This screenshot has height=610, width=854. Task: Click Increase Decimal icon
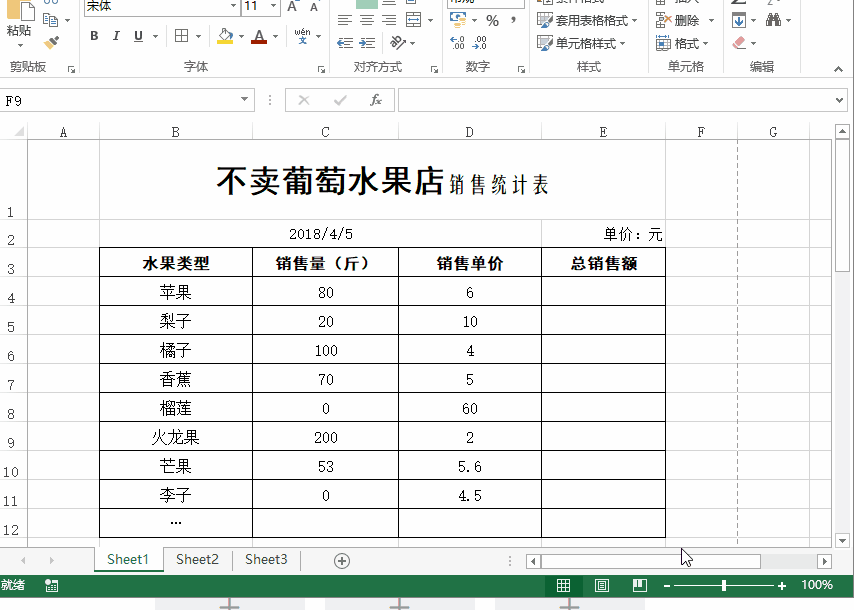tap(458, 42)
